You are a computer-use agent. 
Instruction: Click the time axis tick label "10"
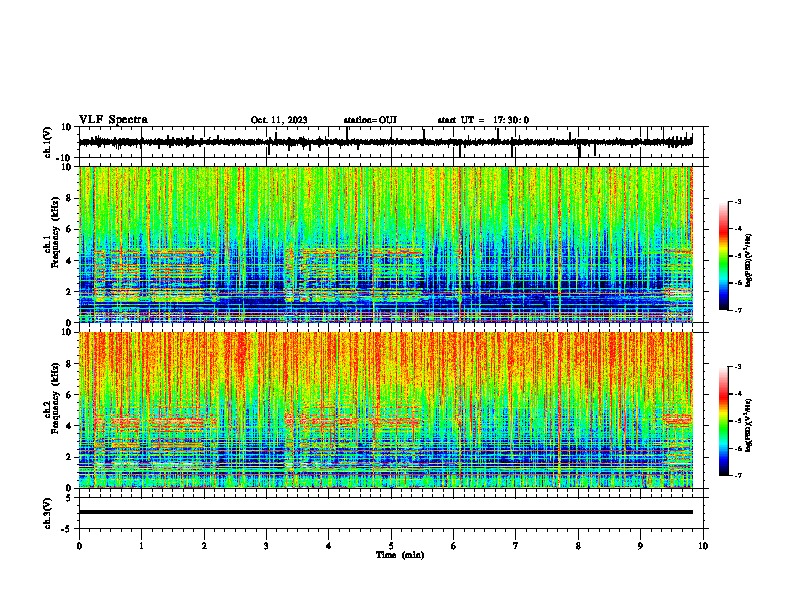703,546
